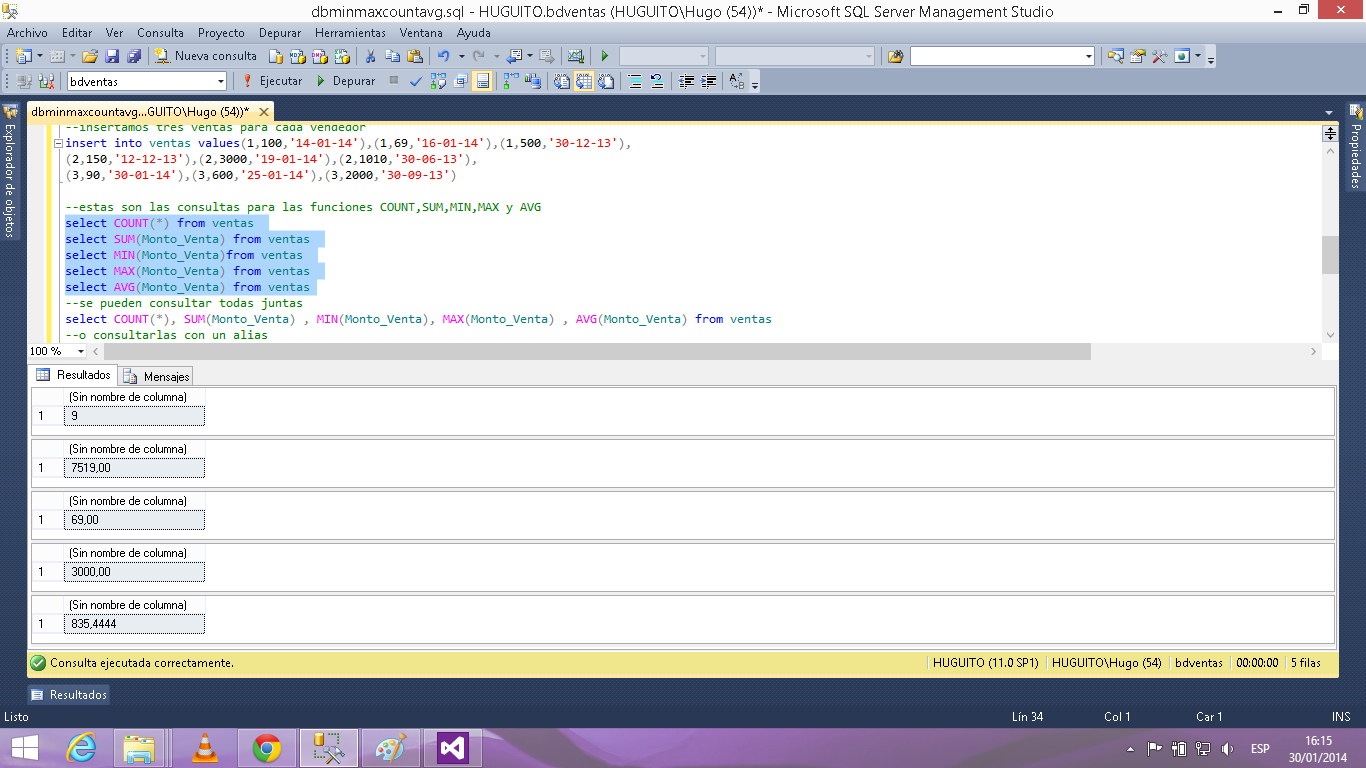Open the Consulta menu

pyautogui.click(x=161, y=33)
